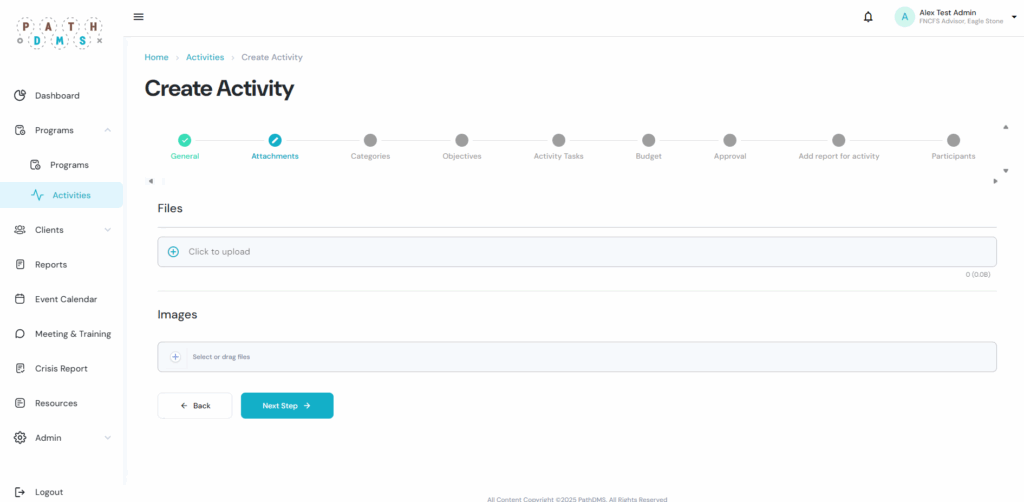Select the Activities sidebar item

tap(71, 195)
